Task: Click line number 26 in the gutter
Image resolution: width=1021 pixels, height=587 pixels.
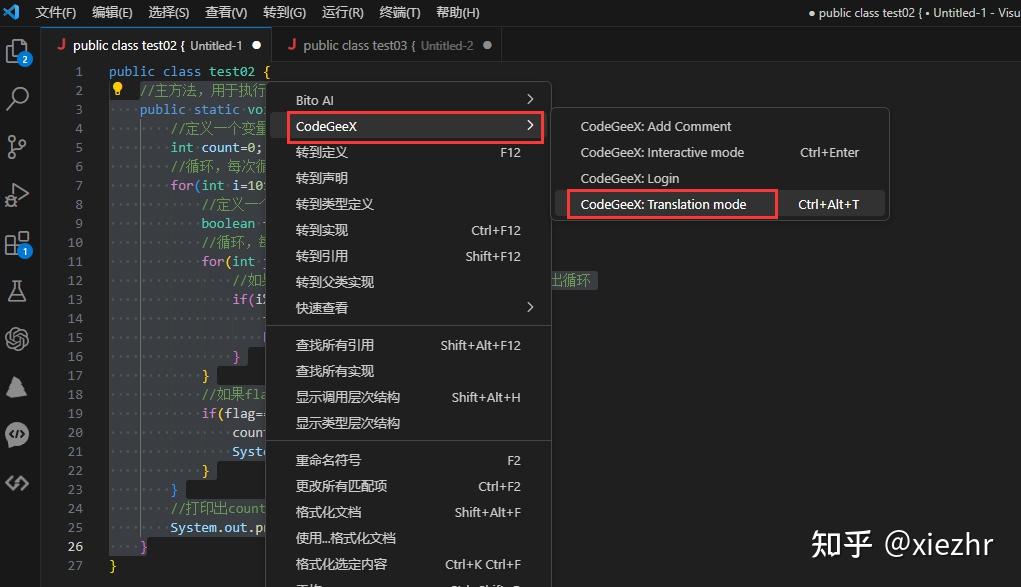Action: point(76,546)
